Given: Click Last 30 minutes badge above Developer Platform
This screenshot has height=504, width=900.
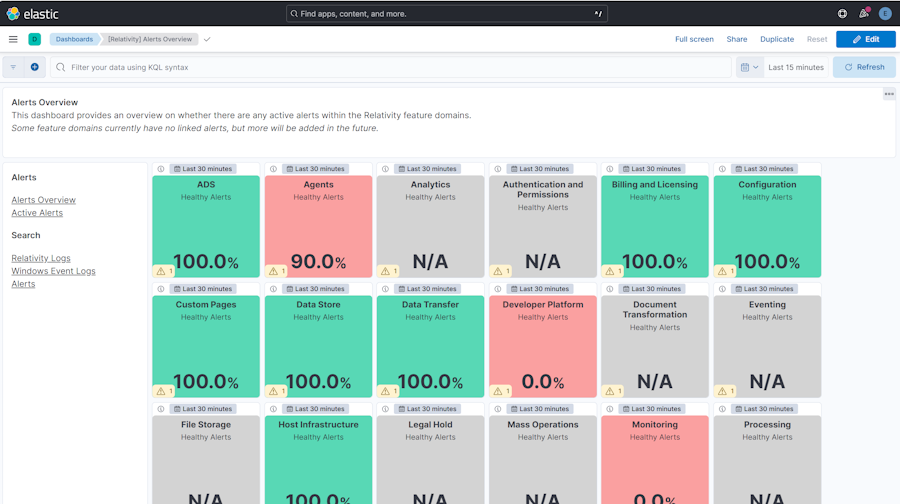Looking at the screenshot, I should coord(540,289).
